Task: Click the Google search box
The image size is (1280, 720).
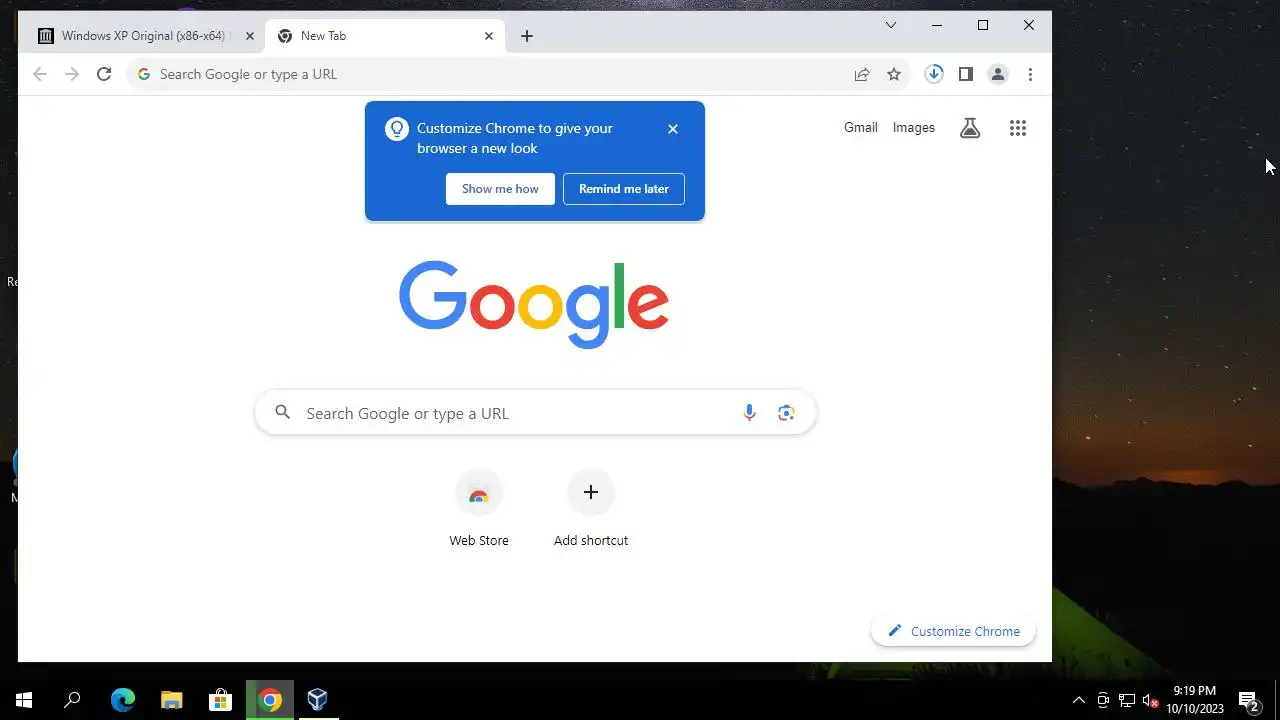Action: click(536, 413)
